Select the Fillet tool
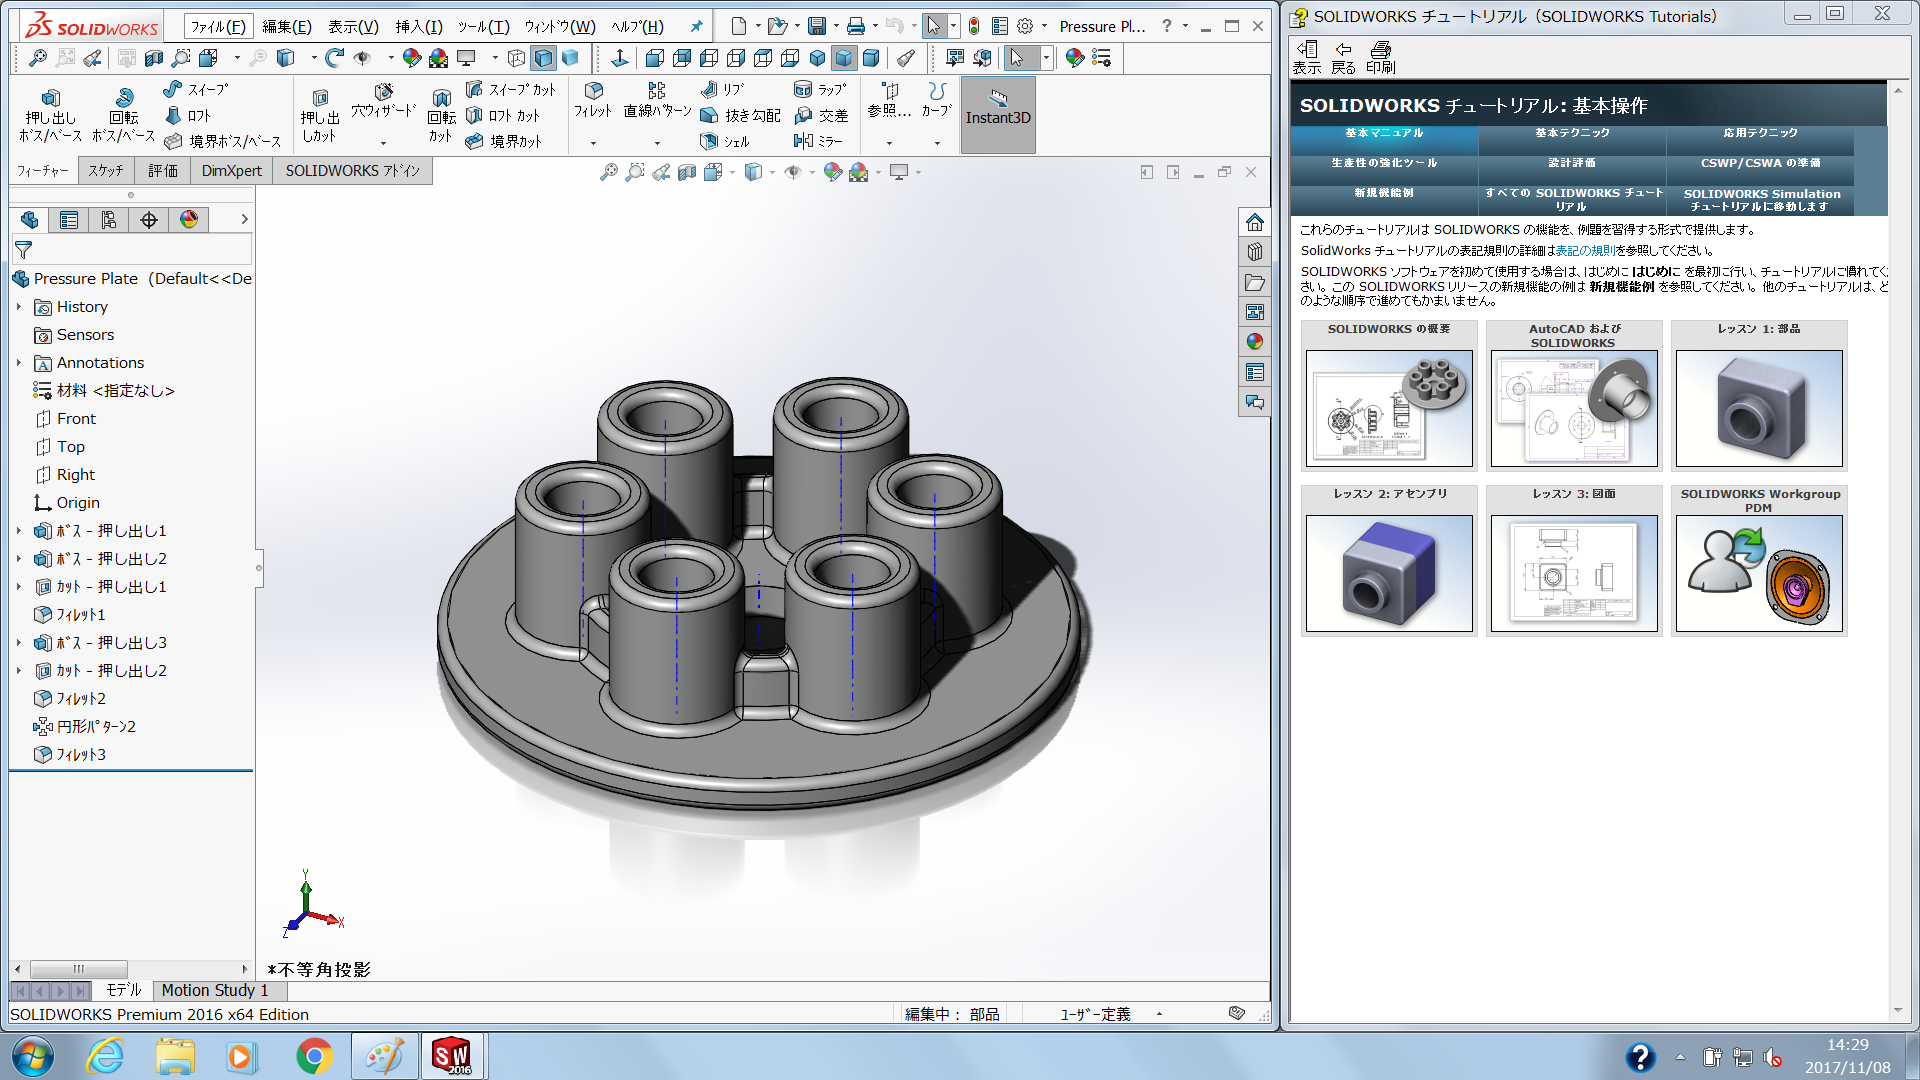This screenshot has height=1080, width=1920. (592, 100)
